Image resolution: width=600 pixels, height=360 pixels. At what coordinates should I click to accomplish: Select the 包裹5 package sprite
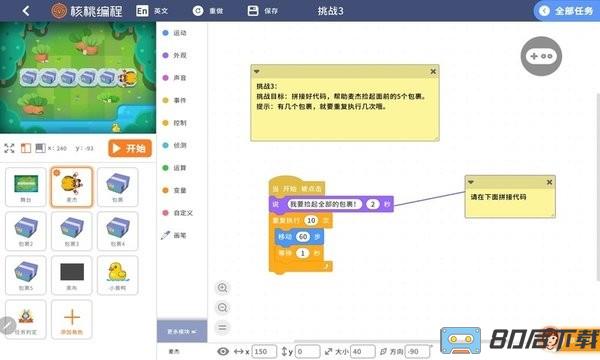pos(26,275)
